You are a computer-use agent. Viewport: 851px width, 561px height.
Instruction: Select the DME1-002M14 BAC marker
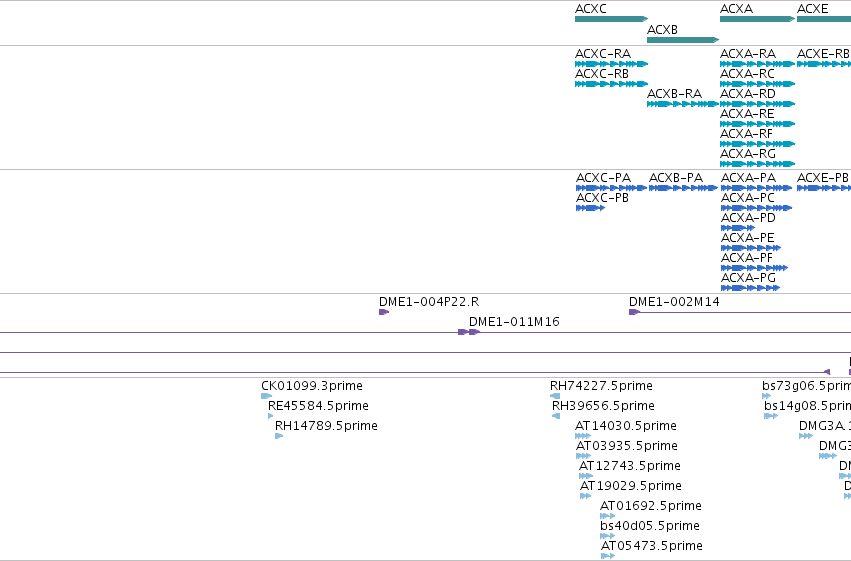point(634,312)
